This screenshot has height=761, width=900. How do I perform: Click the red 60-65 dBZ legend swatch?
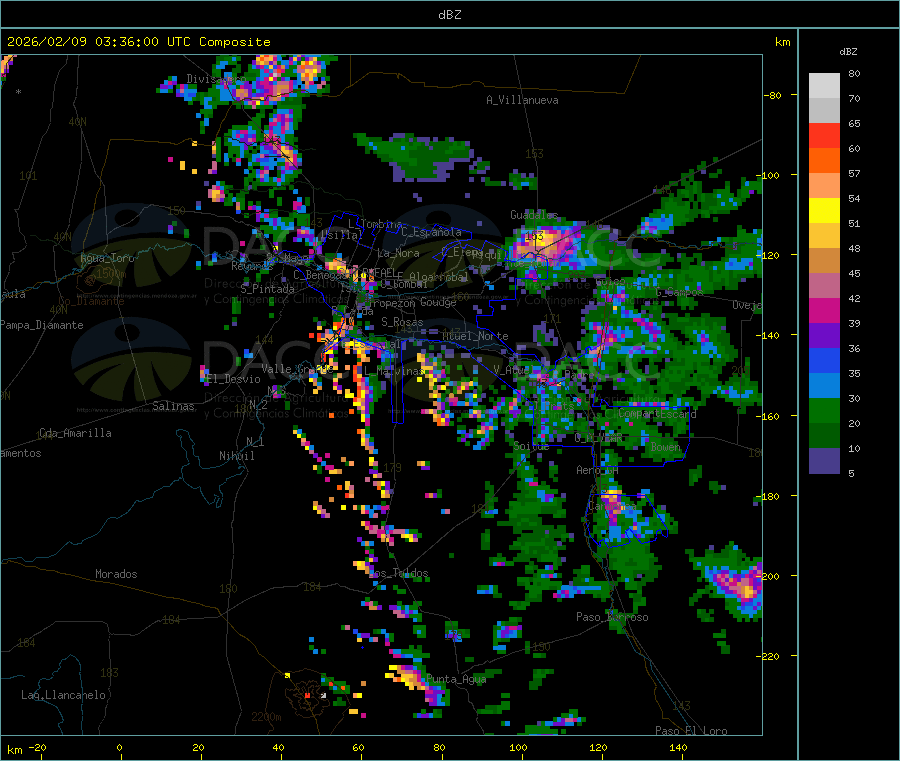click(x=824, y=135)
